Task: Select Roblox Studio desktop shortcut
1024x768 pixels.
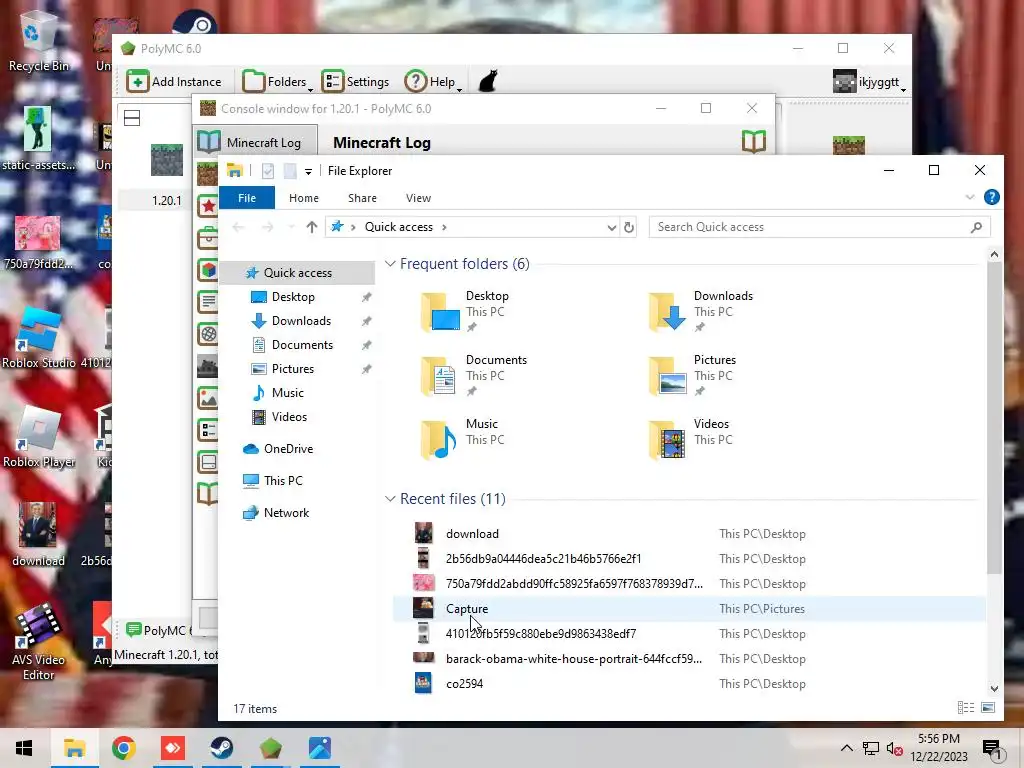Action: (x=39, y=338)
